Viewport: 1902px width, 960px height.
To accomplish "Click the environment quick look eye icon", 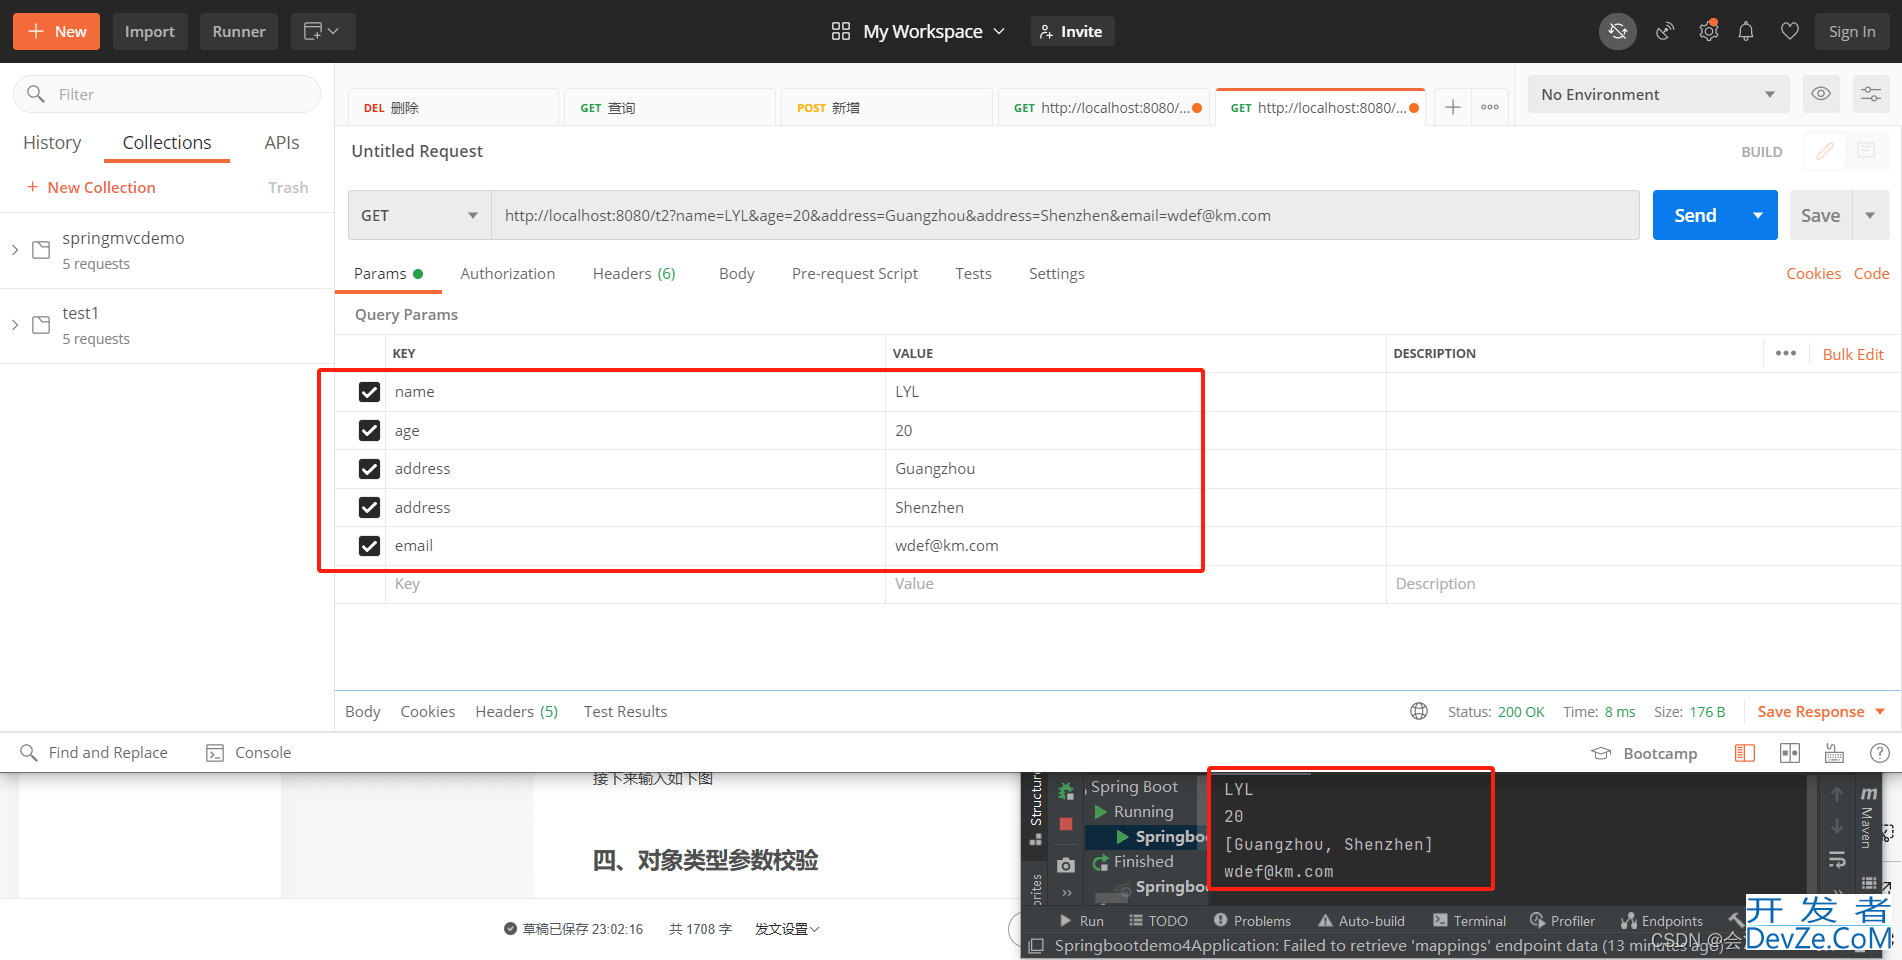I will (x=1821, y=94).
